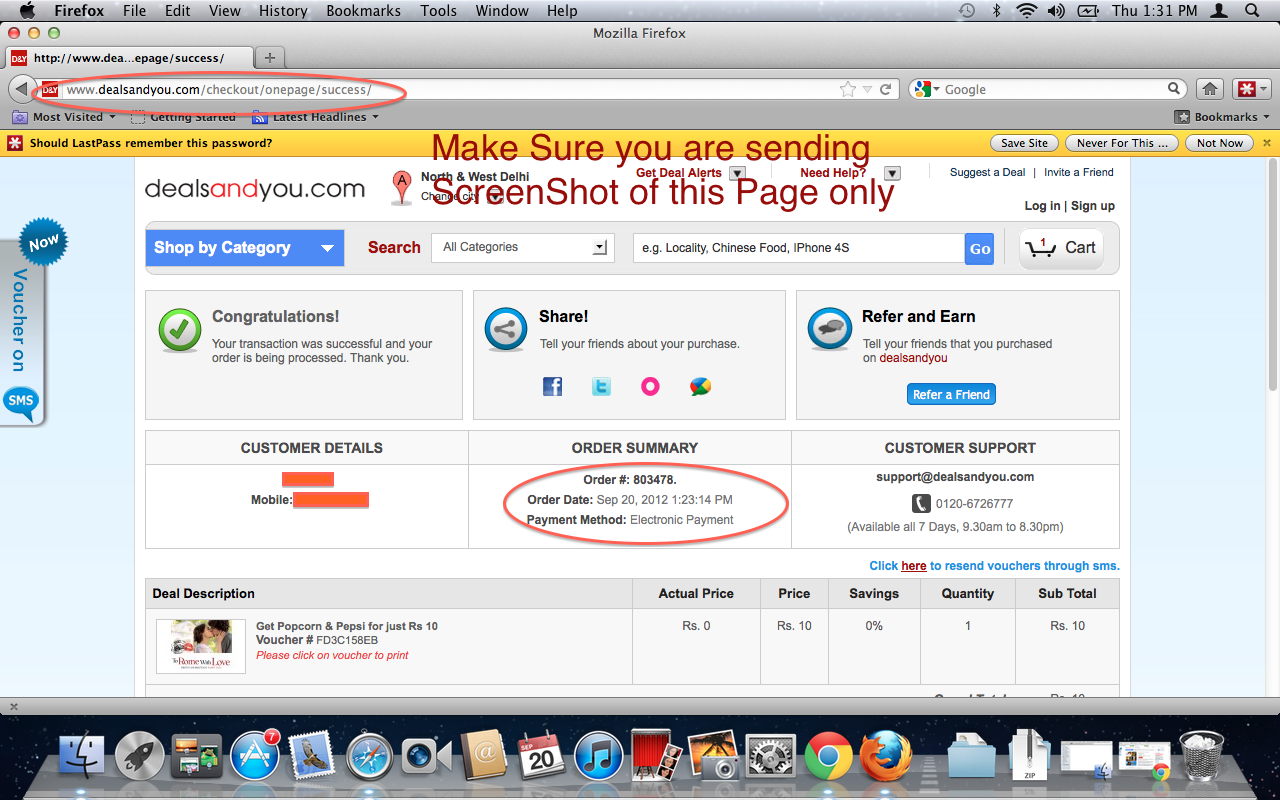Launch Launchpad from the dock
This screenshot has width=1280, height=800.
(x=139, y=756)
